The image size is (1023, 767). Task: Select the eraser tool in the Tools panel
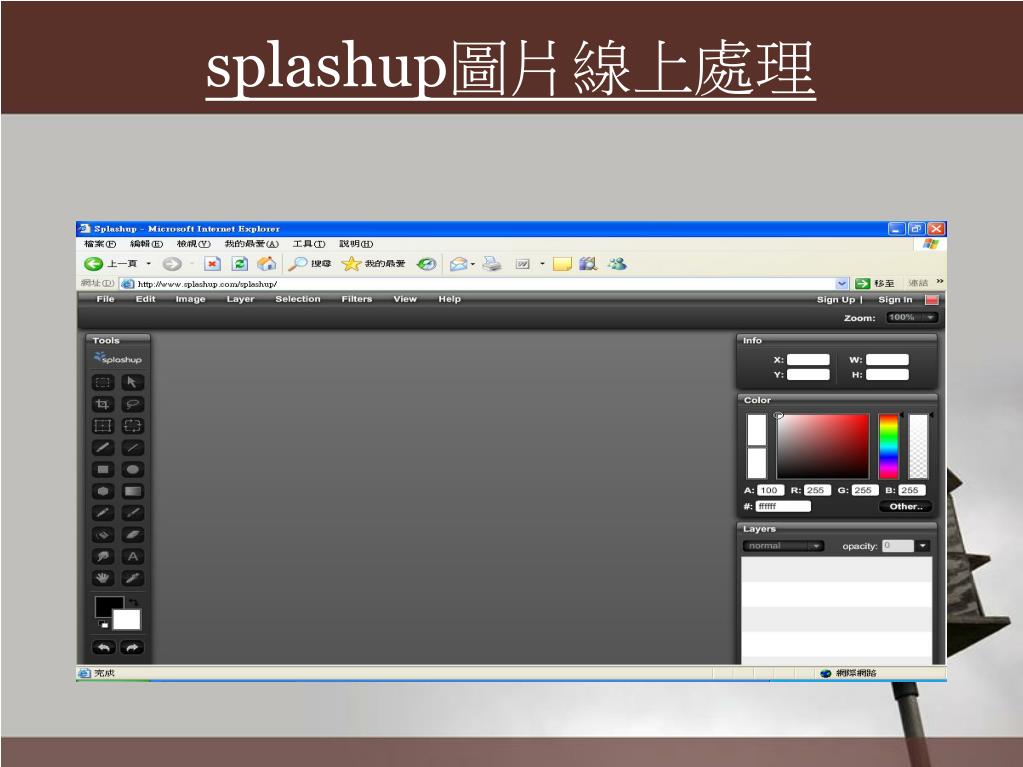coord(132,535)
